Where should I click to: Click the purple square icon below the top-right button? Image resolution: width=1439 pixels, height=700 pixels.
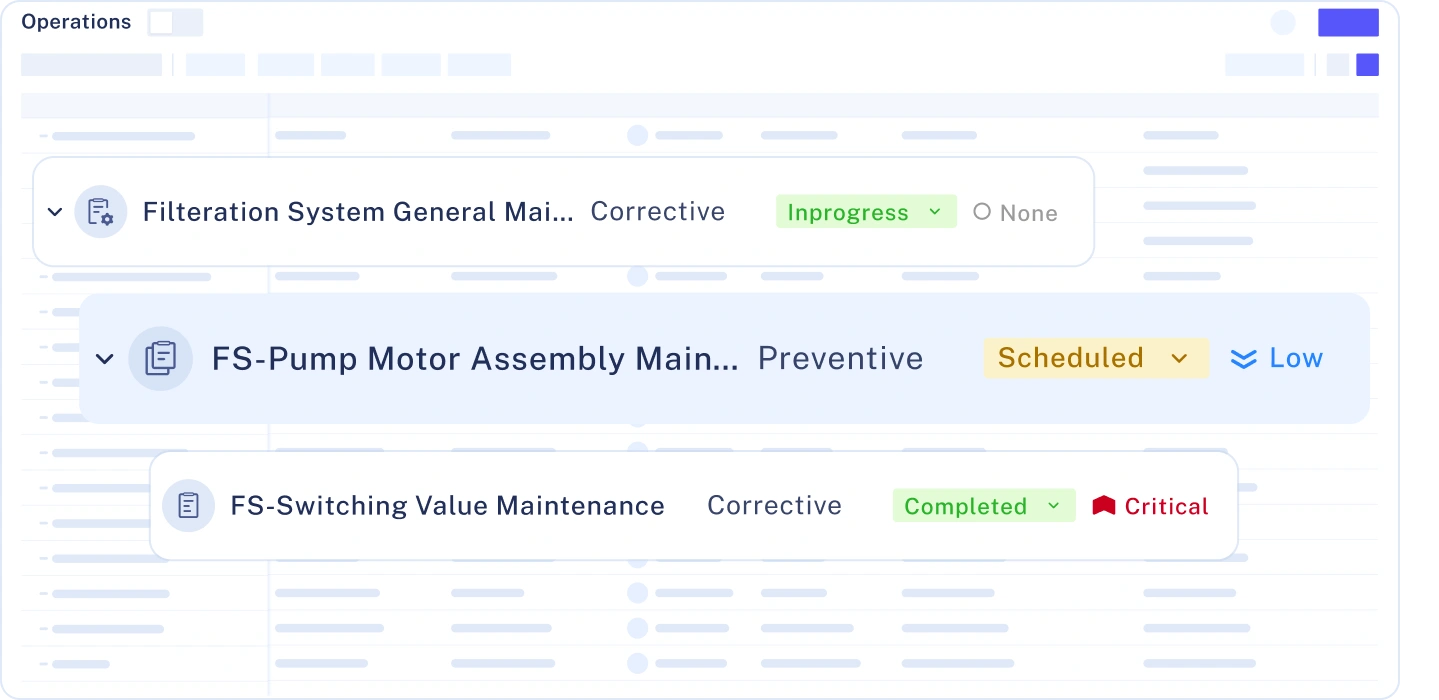point(1367,65)
